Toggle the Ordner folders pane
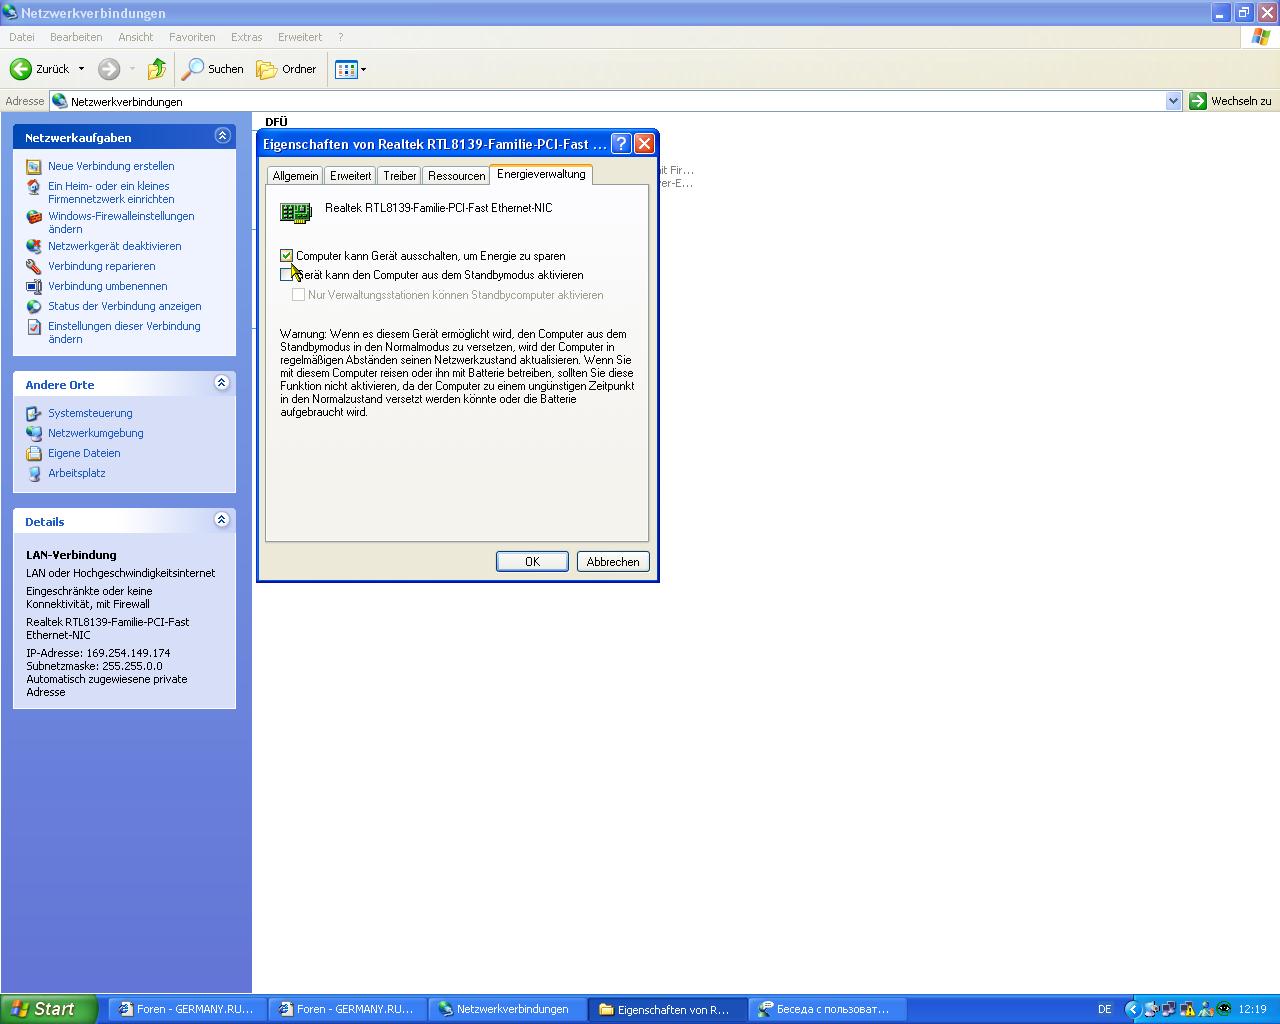 (x=287, y=69)
